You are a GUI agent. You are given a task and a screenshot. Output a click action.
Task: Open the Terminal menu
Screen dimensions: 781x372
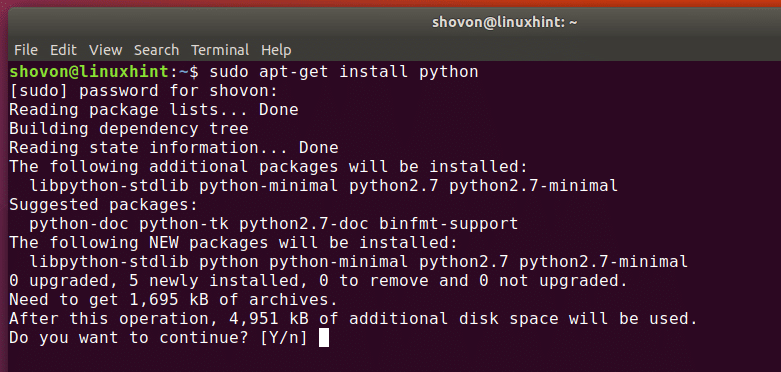point(220,50)
